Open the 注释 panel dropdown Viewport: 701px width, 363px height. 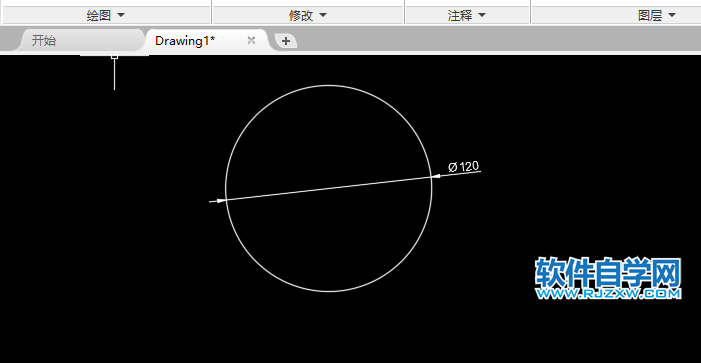[x=467, y=16]
